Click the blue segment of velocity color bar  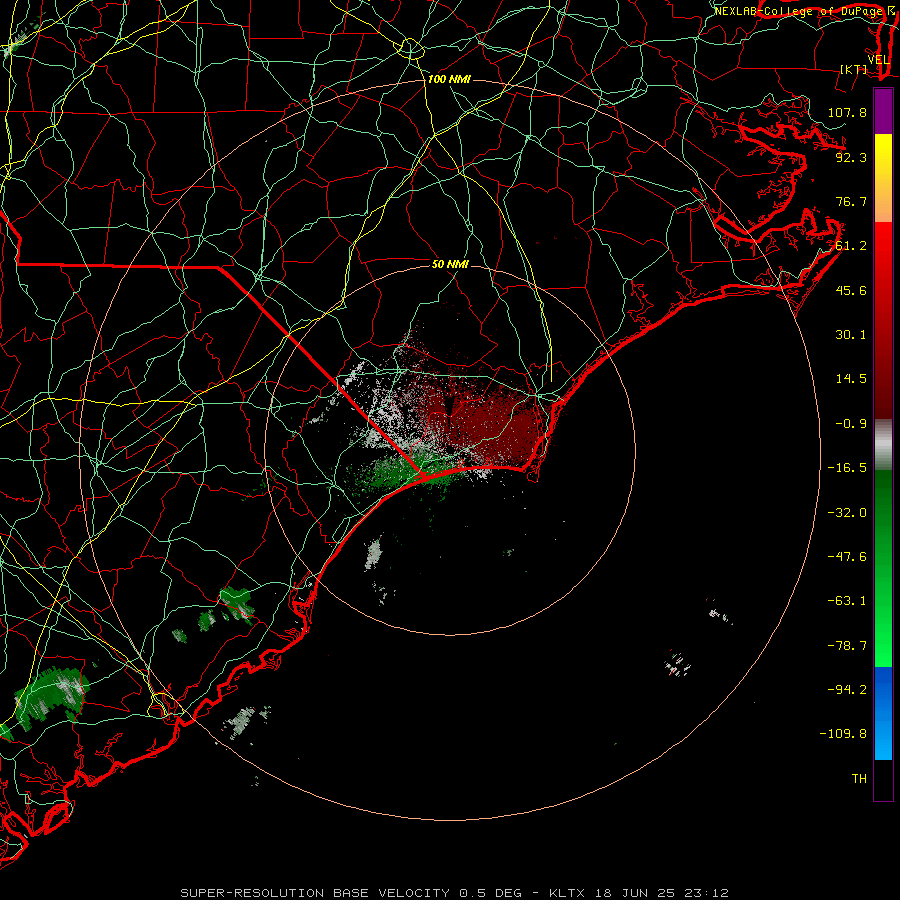[883, 713]
